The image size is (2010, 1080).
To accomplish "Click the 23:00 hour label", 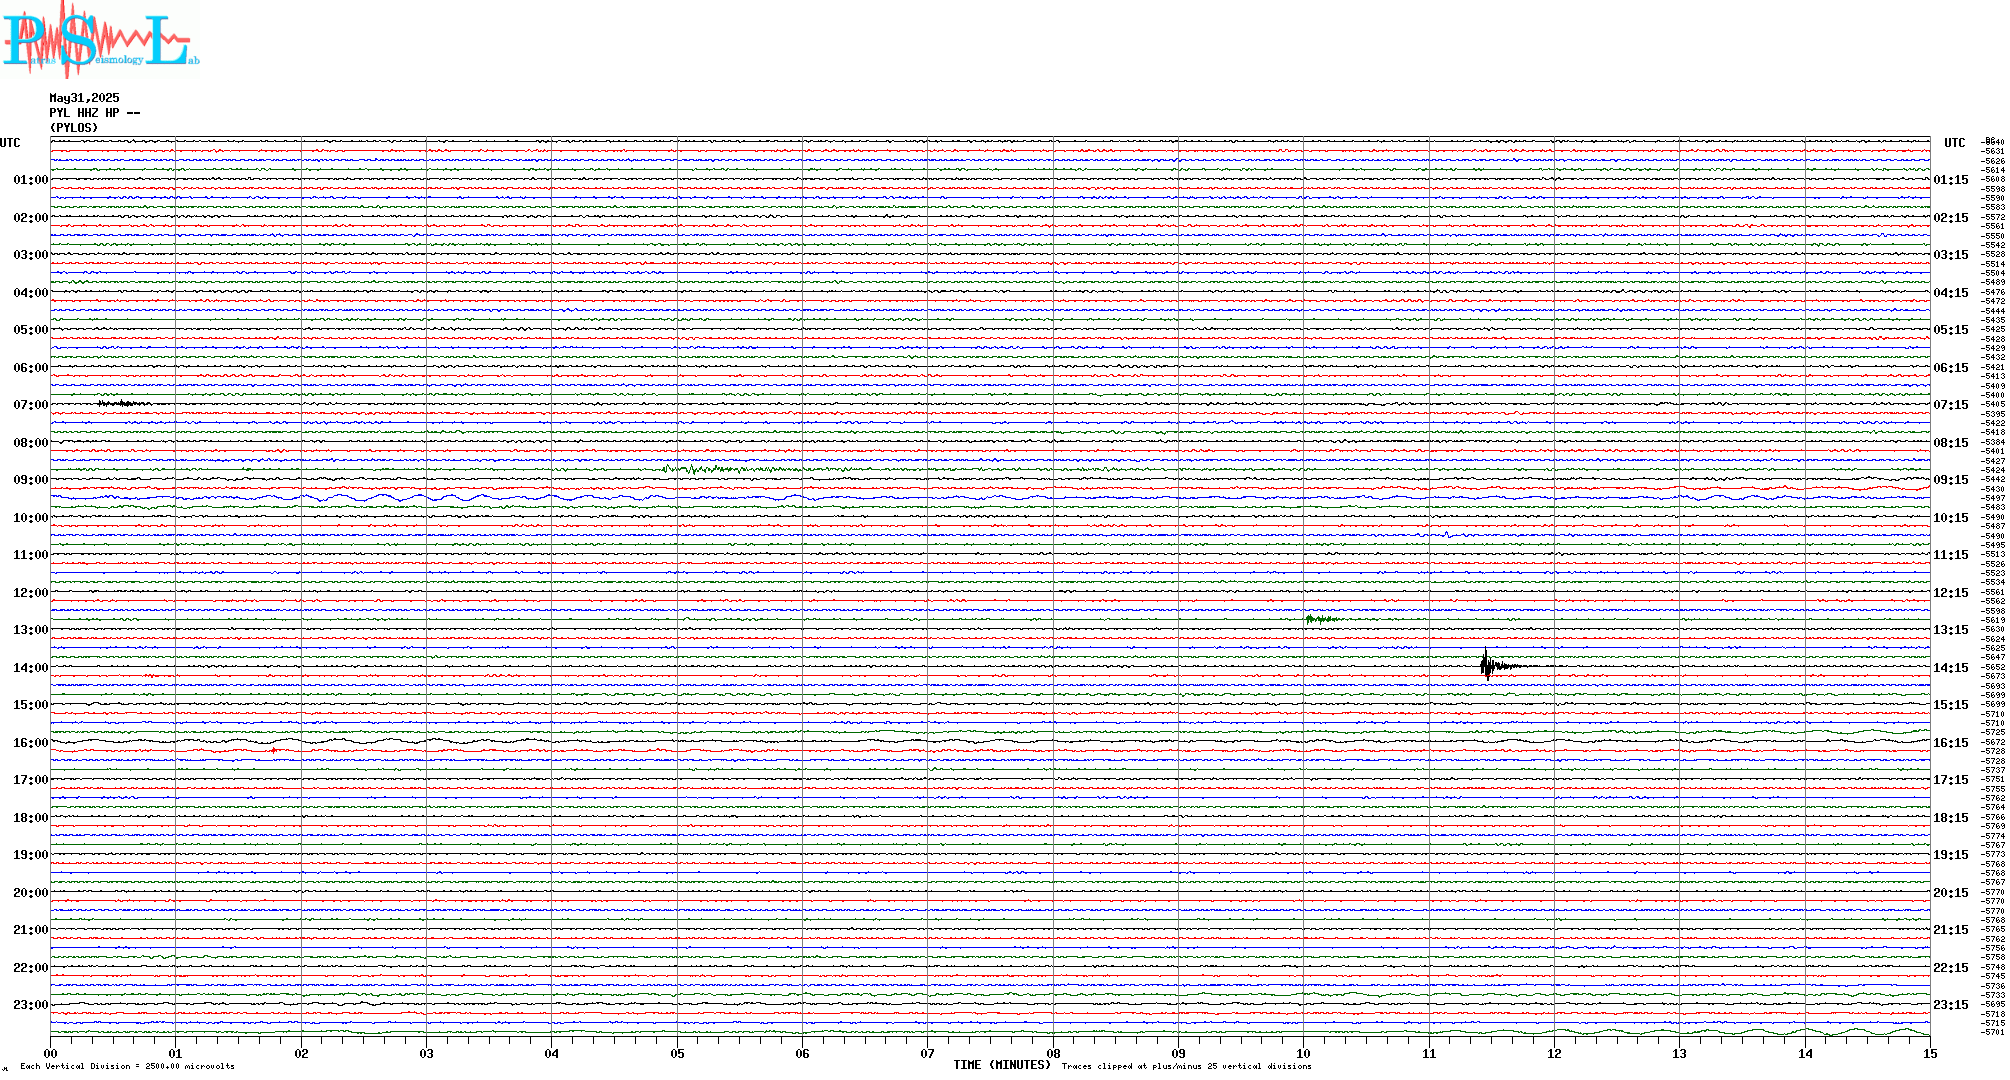I will (x=30, y=1005).
